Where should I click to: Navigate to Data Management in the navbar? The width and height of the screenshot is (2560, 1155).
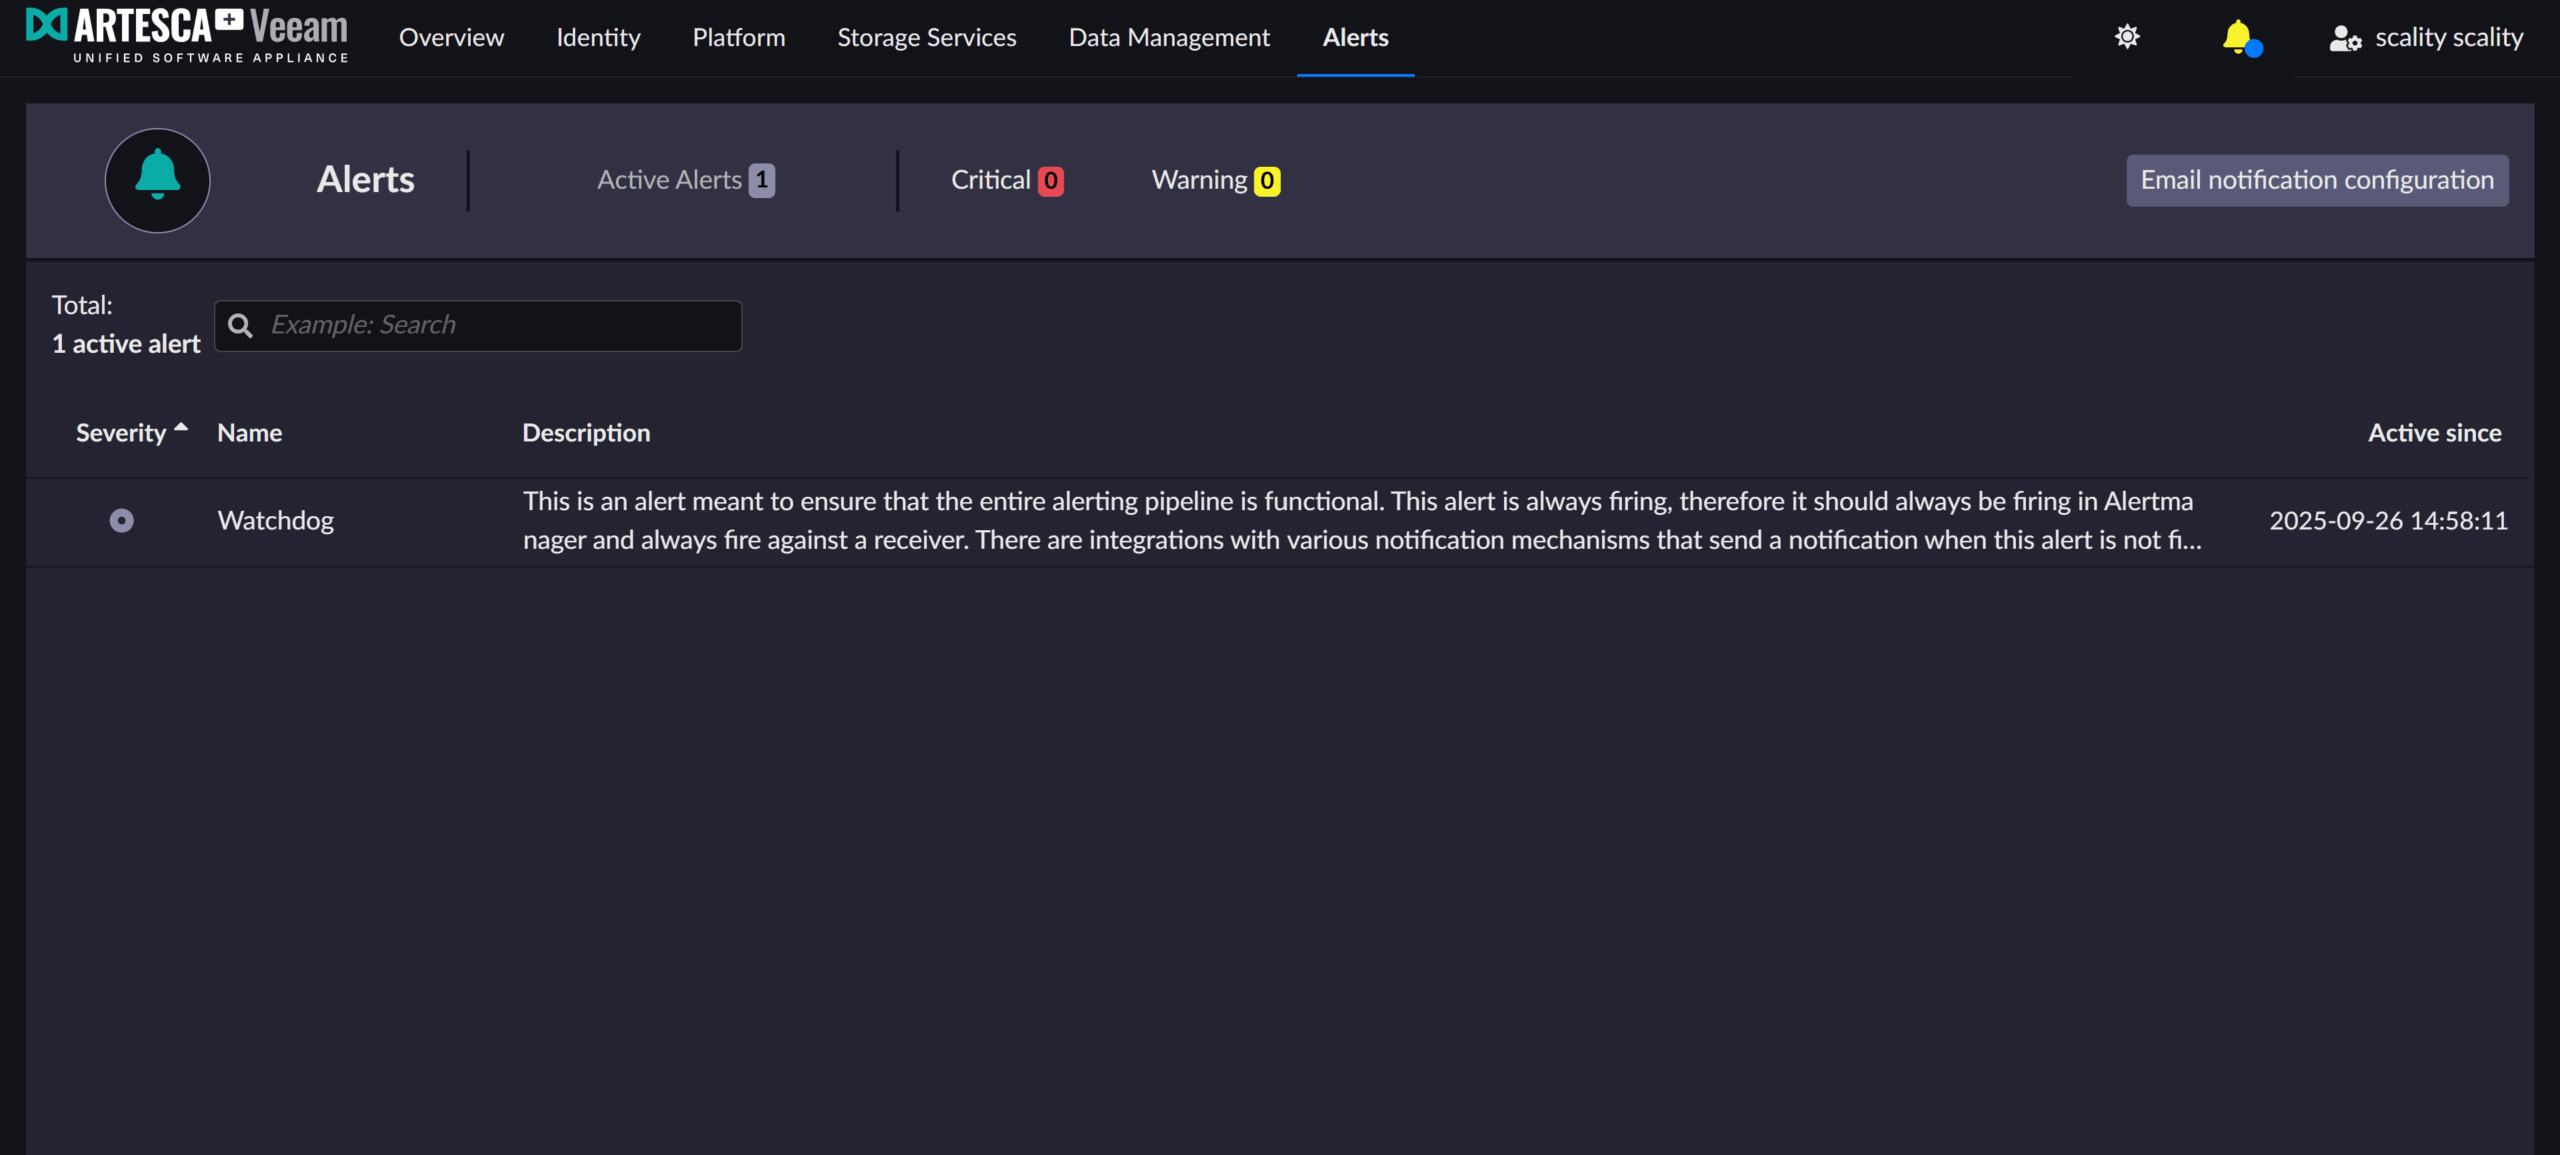1169,38
